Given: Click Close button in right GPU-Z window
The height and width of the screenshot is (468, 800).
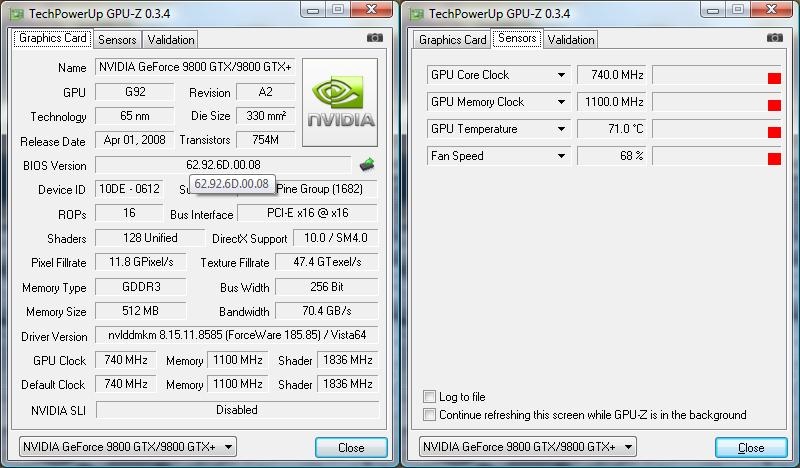Looking at the screenshot, I should [x=751, y=448].
